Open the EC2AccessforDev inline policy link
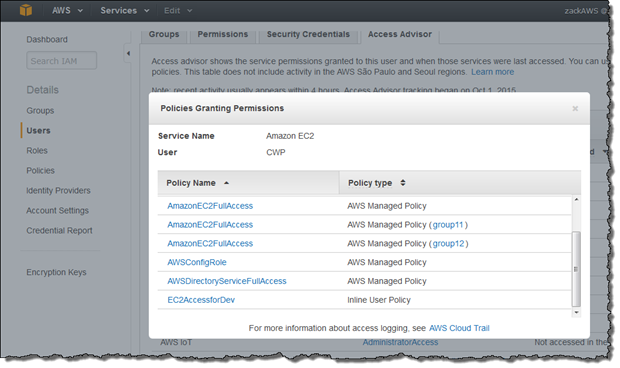Image resolution: width=620 pixels, height=368 pixels. [201, 300]
